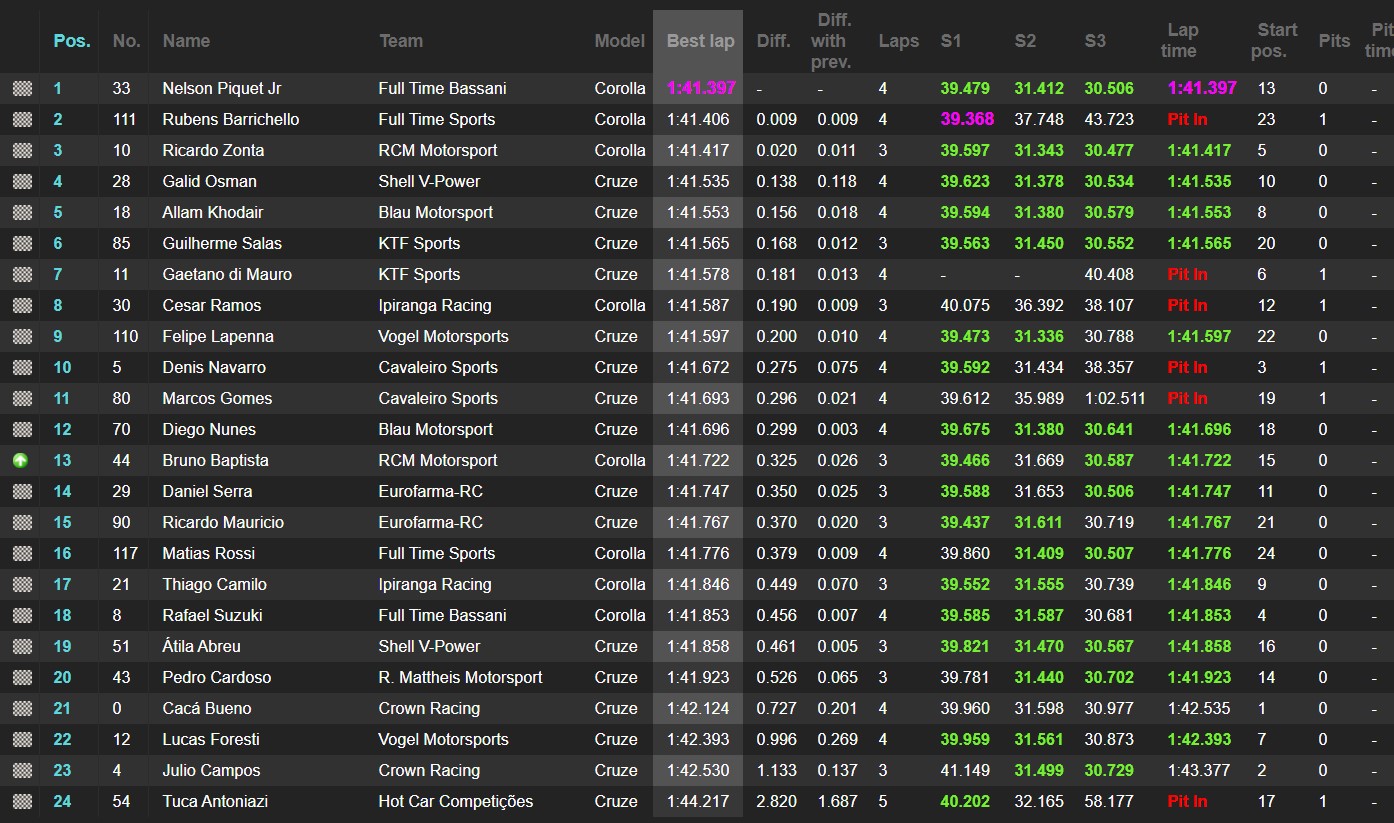Click the purple S1 time 39.368
Image resolution: width=1394 pixels, height=823 pixels.
pos(967,119)
